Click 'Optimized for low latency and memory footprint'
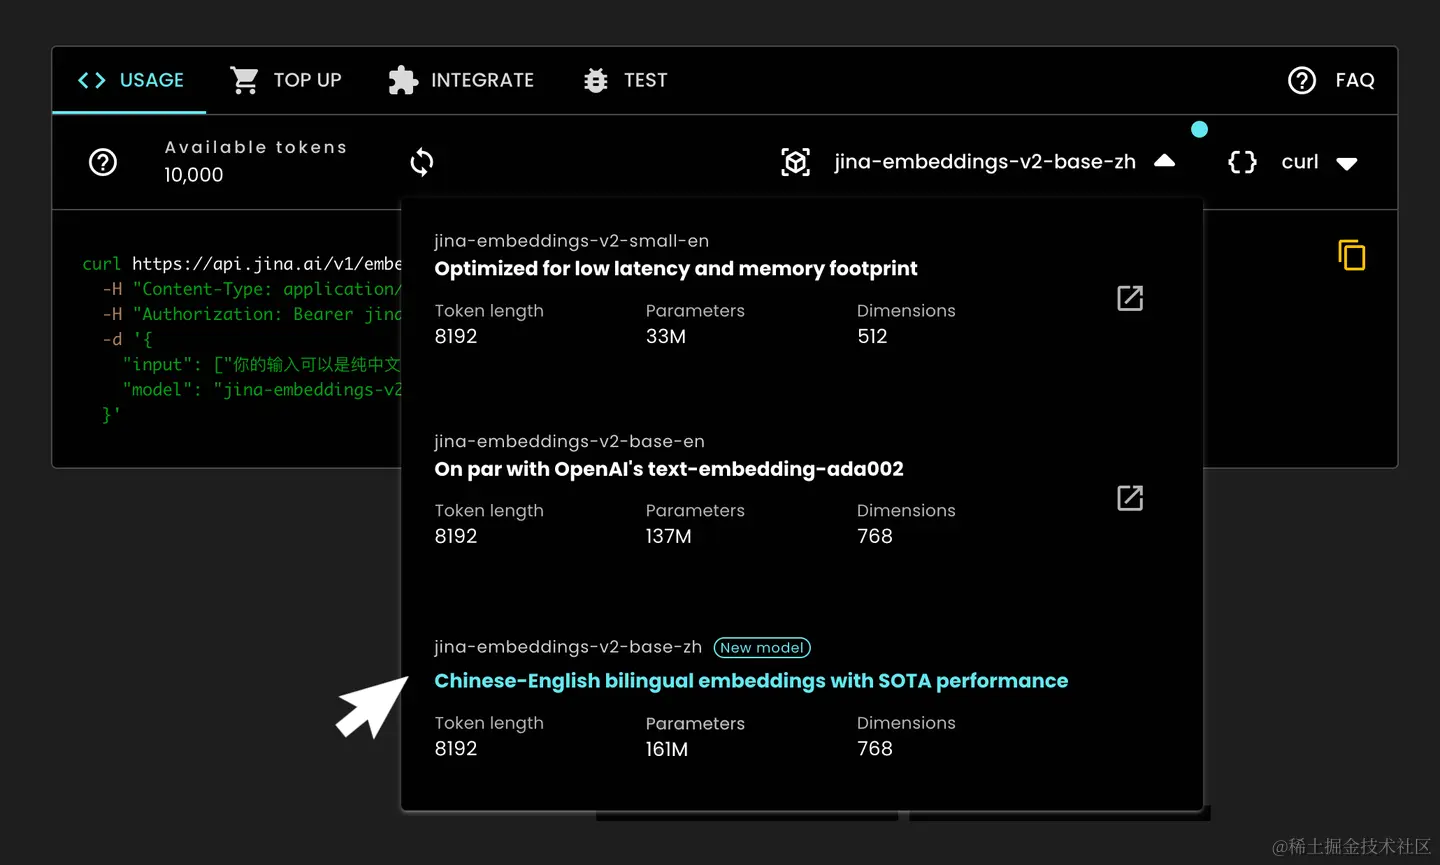Viewport: 1440px width, 865px height. tap(676, 269)
